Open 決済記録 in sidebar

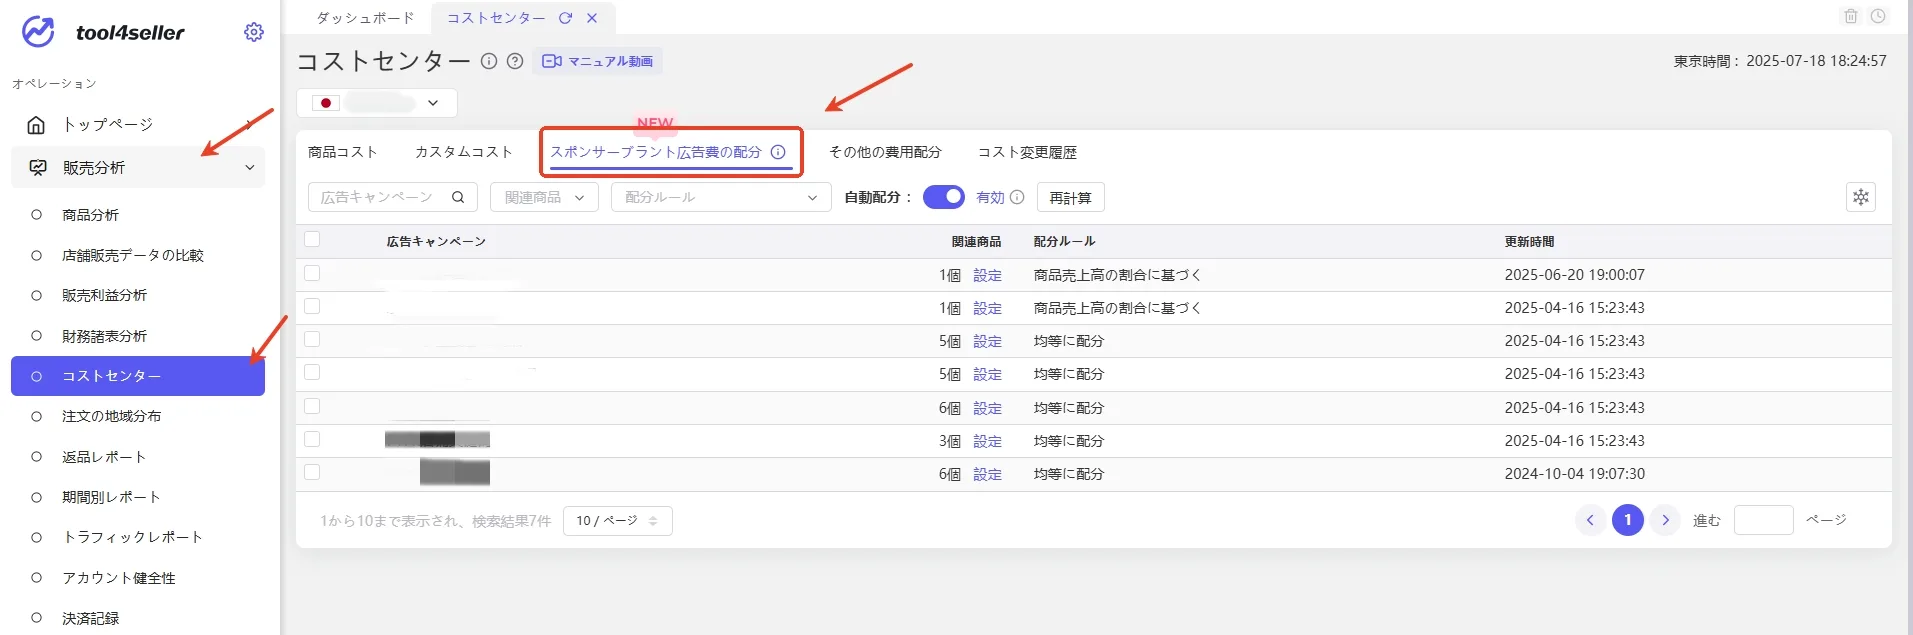pos(90,618)
